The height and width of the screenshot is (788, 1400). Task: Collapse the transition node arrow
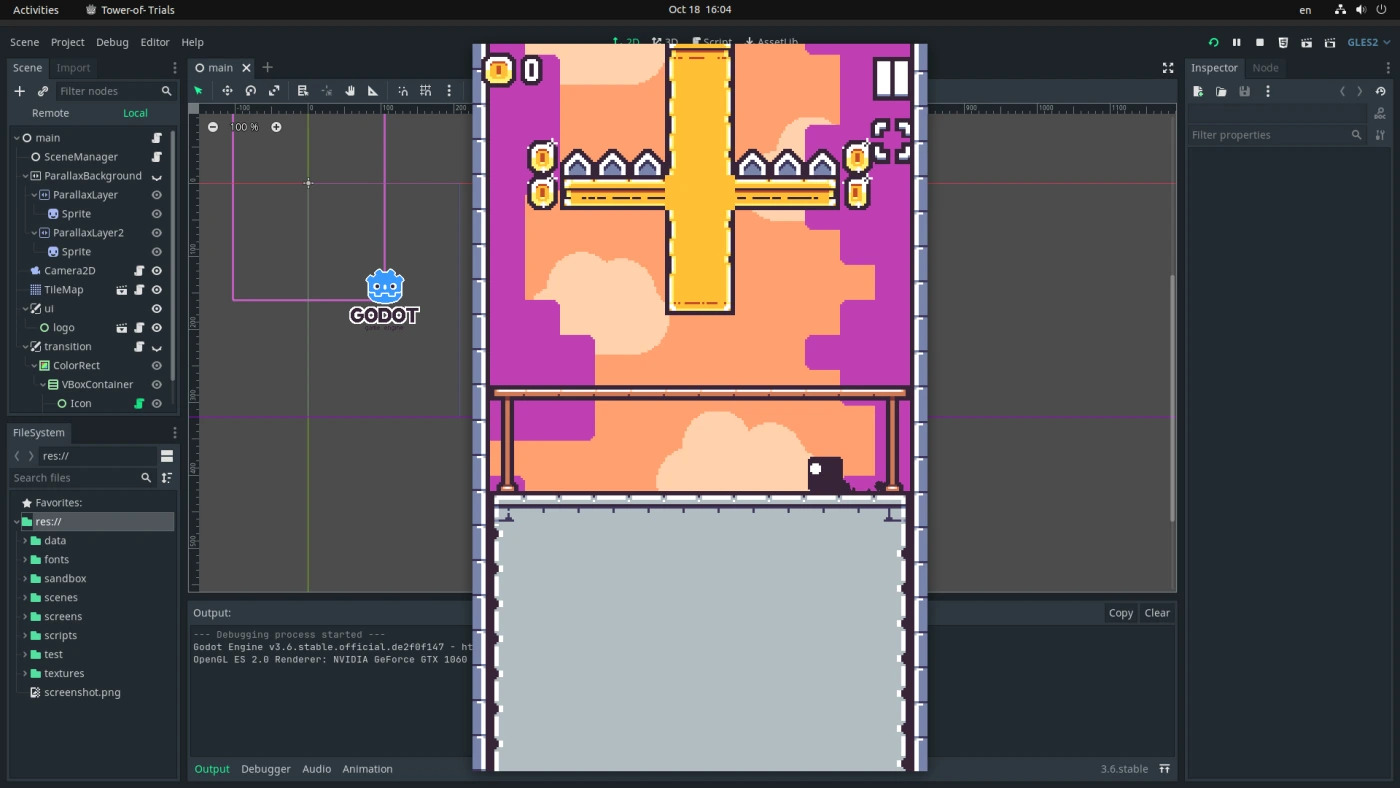(25, 347)
